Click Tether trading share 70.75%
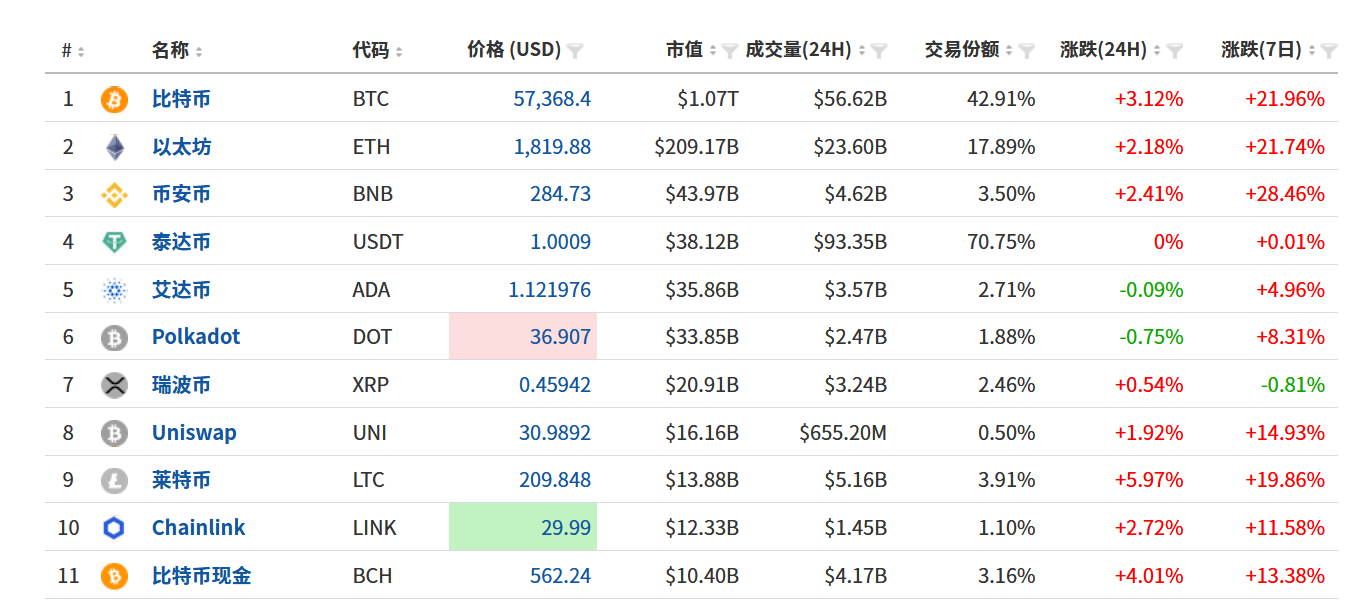 pos(1001,242)
